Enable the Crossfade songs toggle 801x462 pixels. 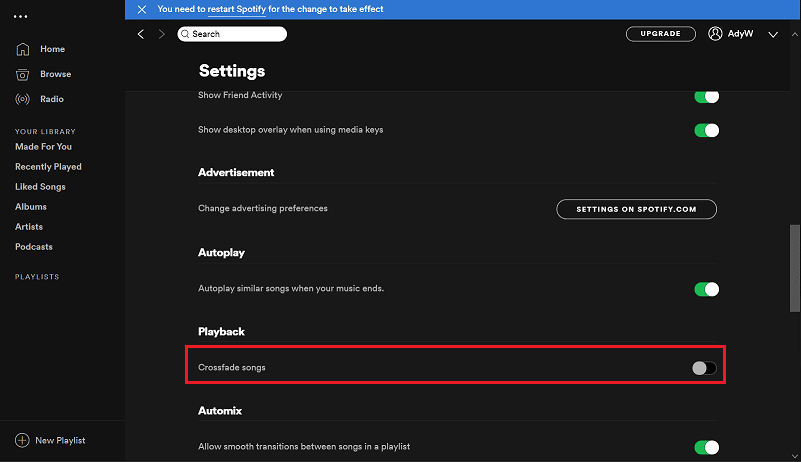(x=704, y=368)
